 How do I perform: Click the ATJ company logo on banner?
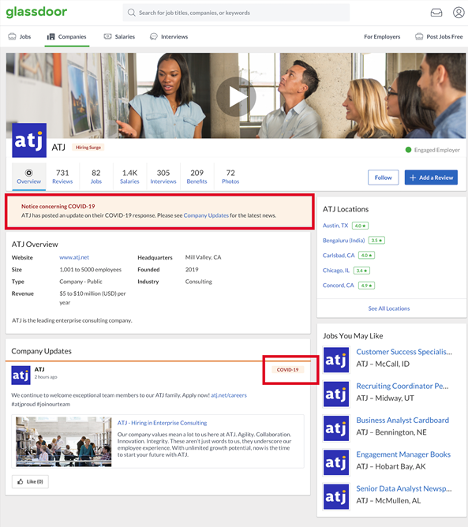click(29, 140)
